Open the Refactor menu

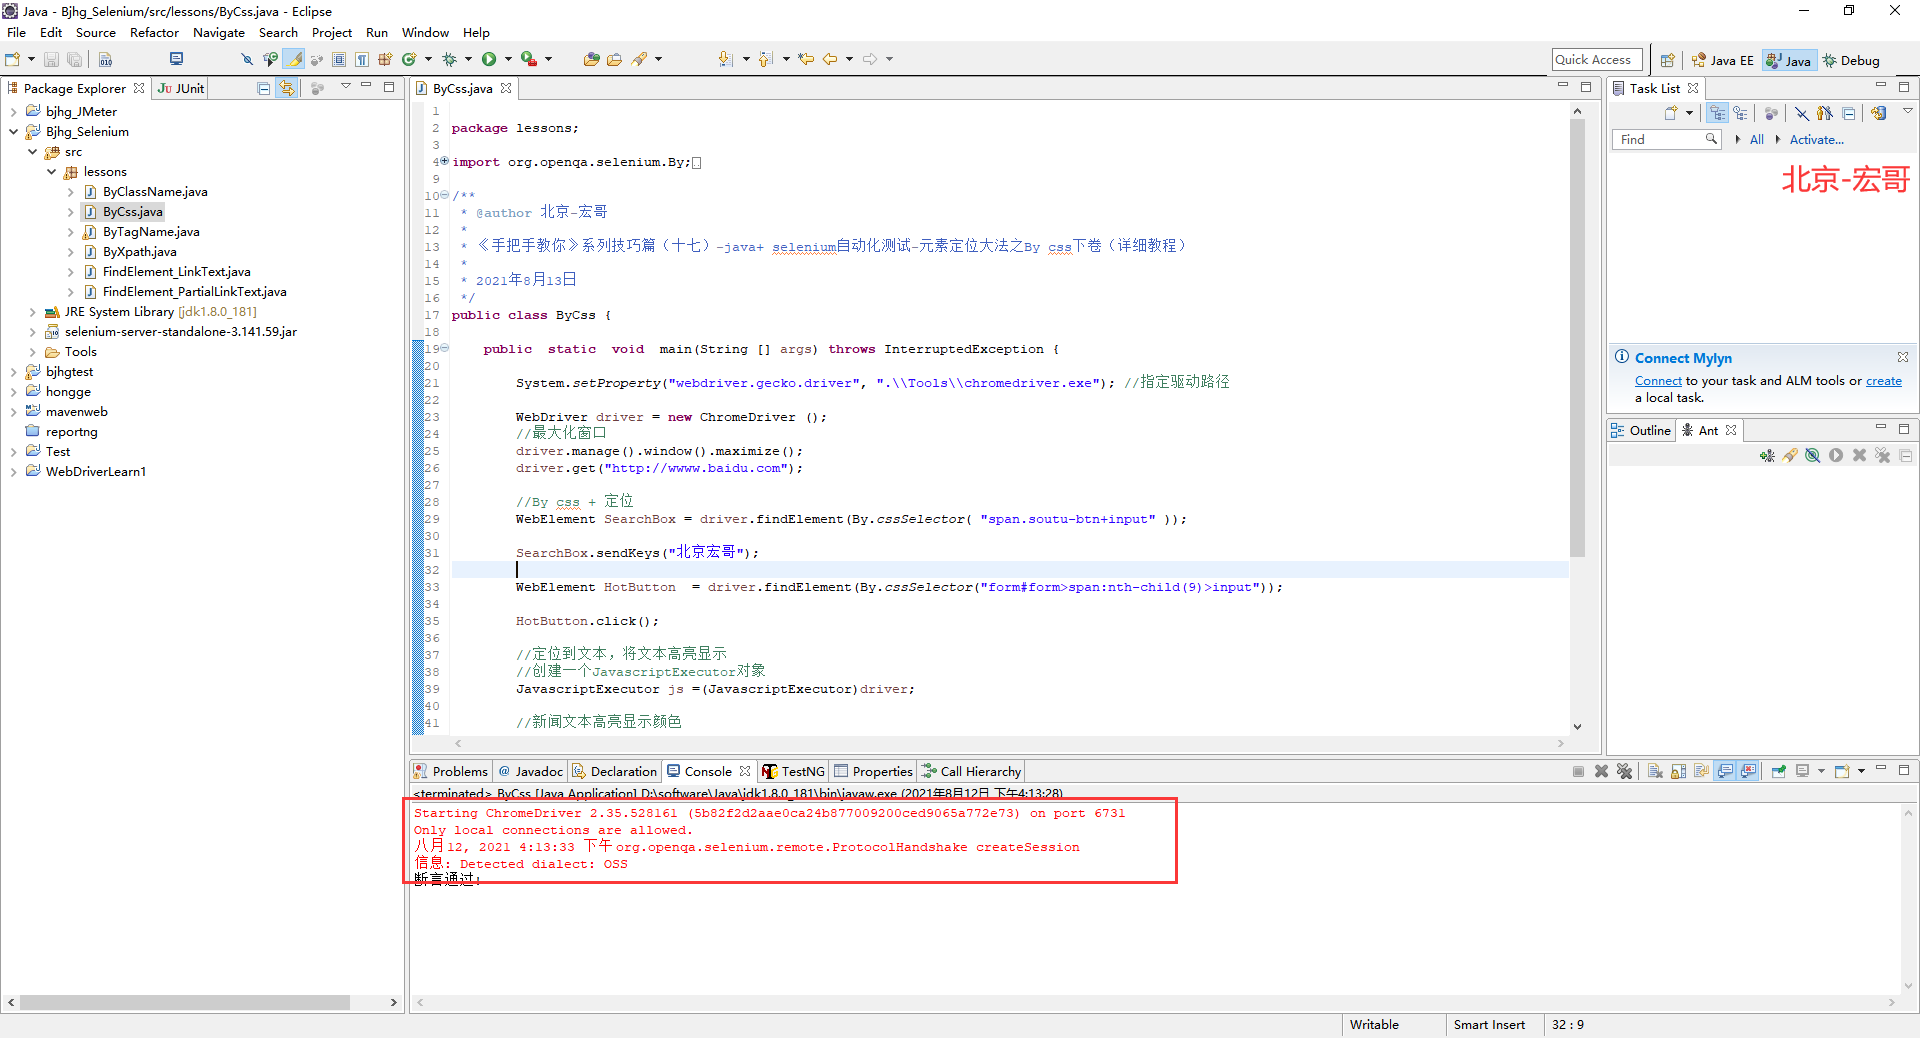pos(154,33)
